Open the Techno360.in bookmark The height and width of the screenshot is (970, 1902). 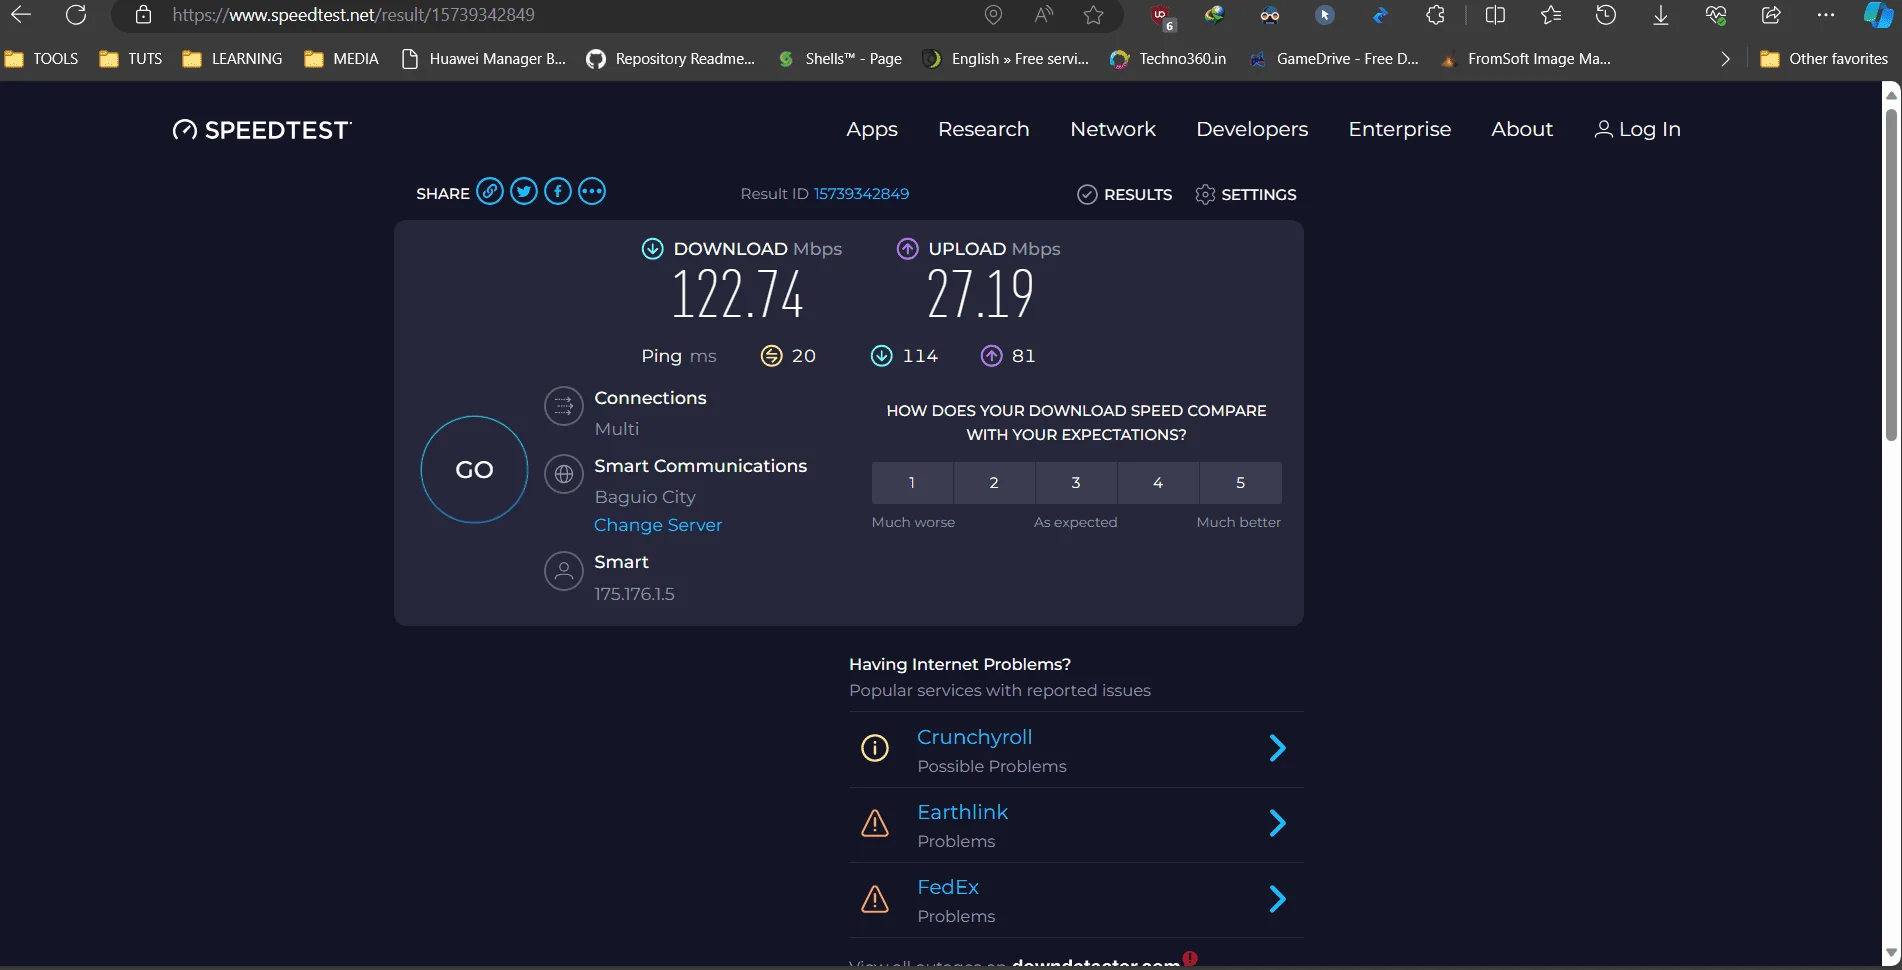[x=1168, y=59]
